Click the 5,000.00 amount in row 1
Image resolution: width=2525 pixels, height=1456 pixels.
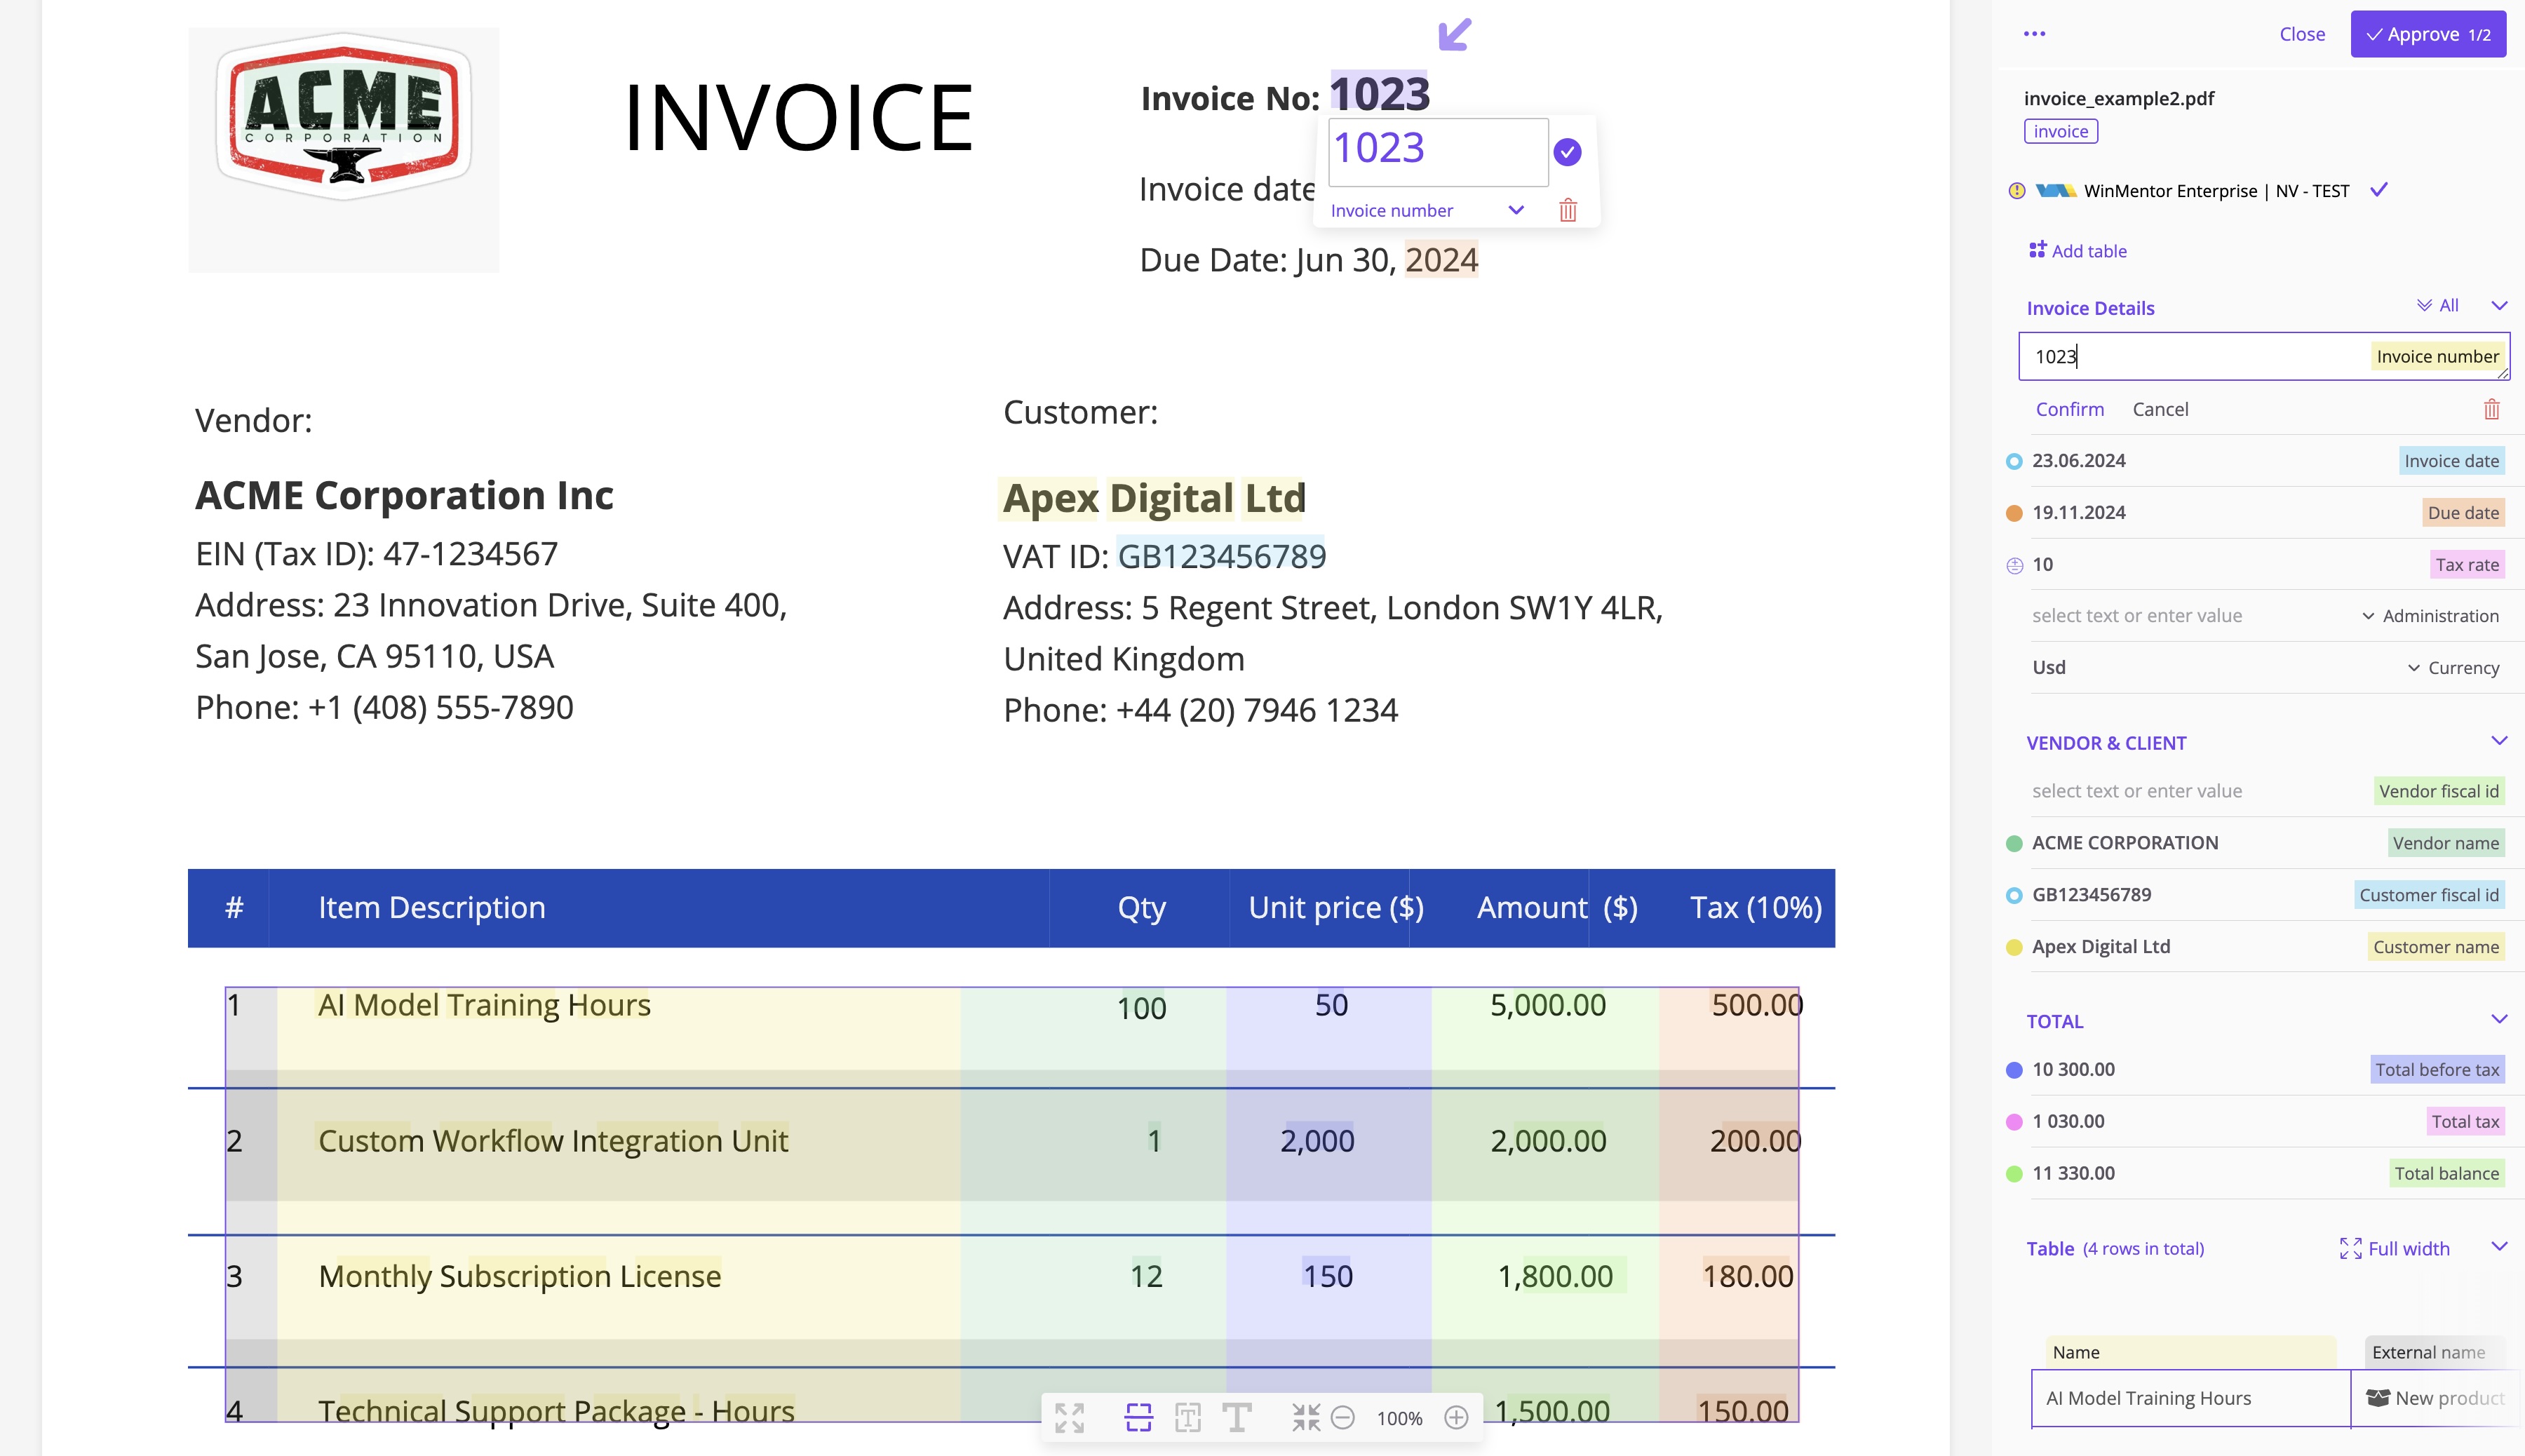(1548, 1005)
